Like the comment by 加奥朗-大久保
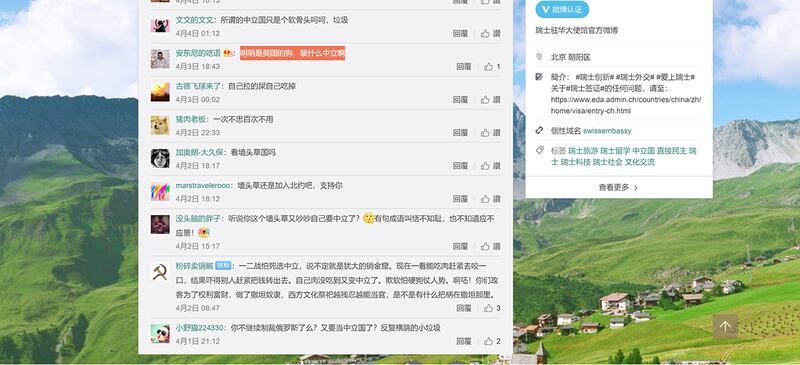The height and width of the screenshot is (365, 800). coord(490,166)
